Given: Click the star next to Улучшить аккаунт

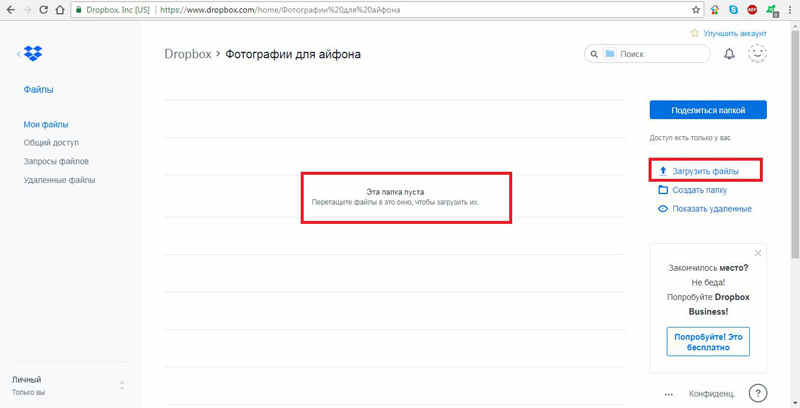Looking at the screenshot, I should pyautogui.click(x=694, y=33).
